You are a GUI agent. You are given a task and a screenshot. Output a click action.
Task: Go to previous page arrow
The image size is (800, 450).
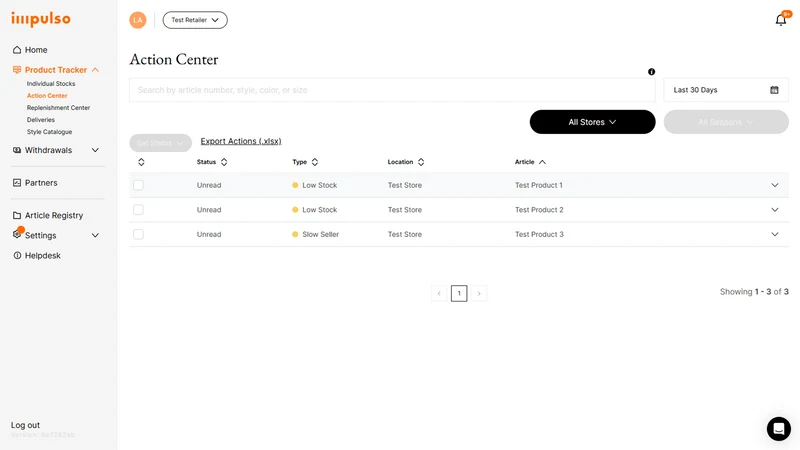click(439, 293)
